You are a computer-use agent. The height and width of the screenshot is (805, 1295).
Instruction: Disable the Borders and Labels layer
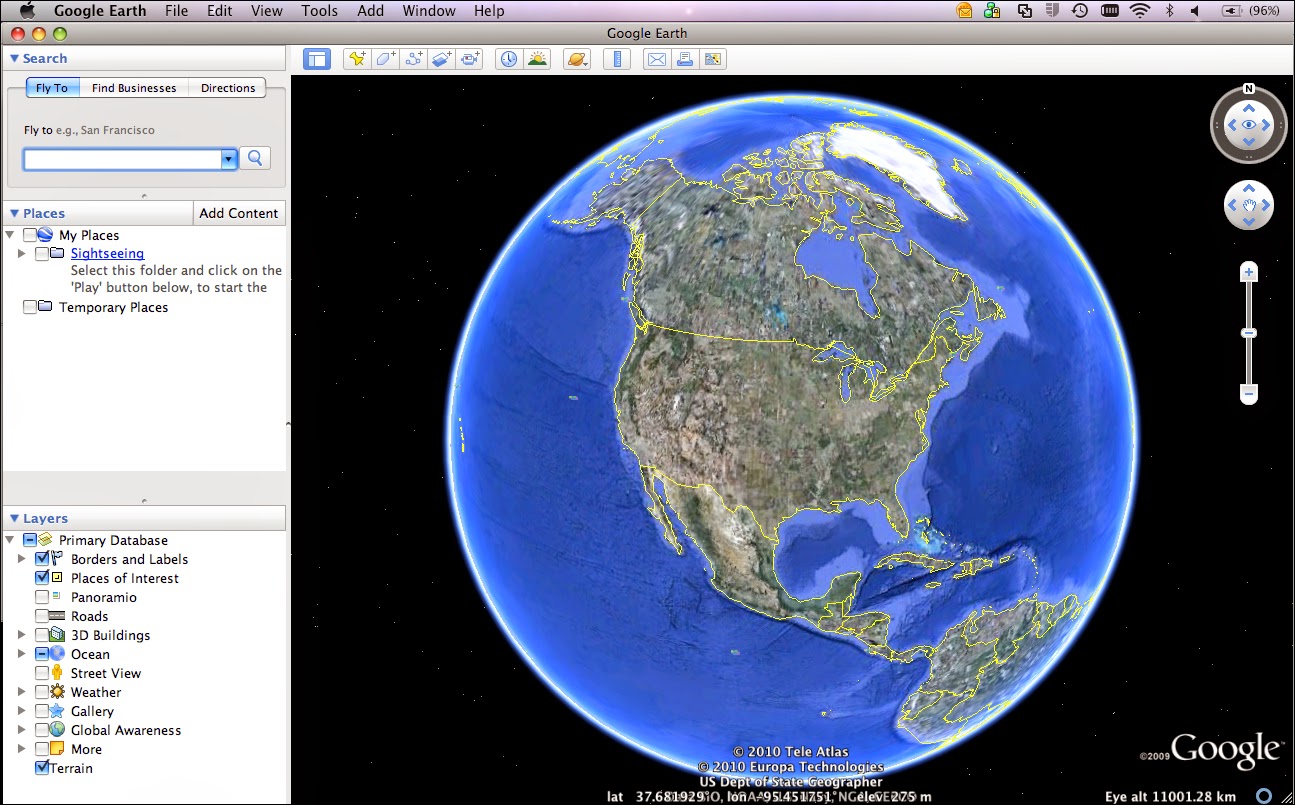click(x=44, y=559)
